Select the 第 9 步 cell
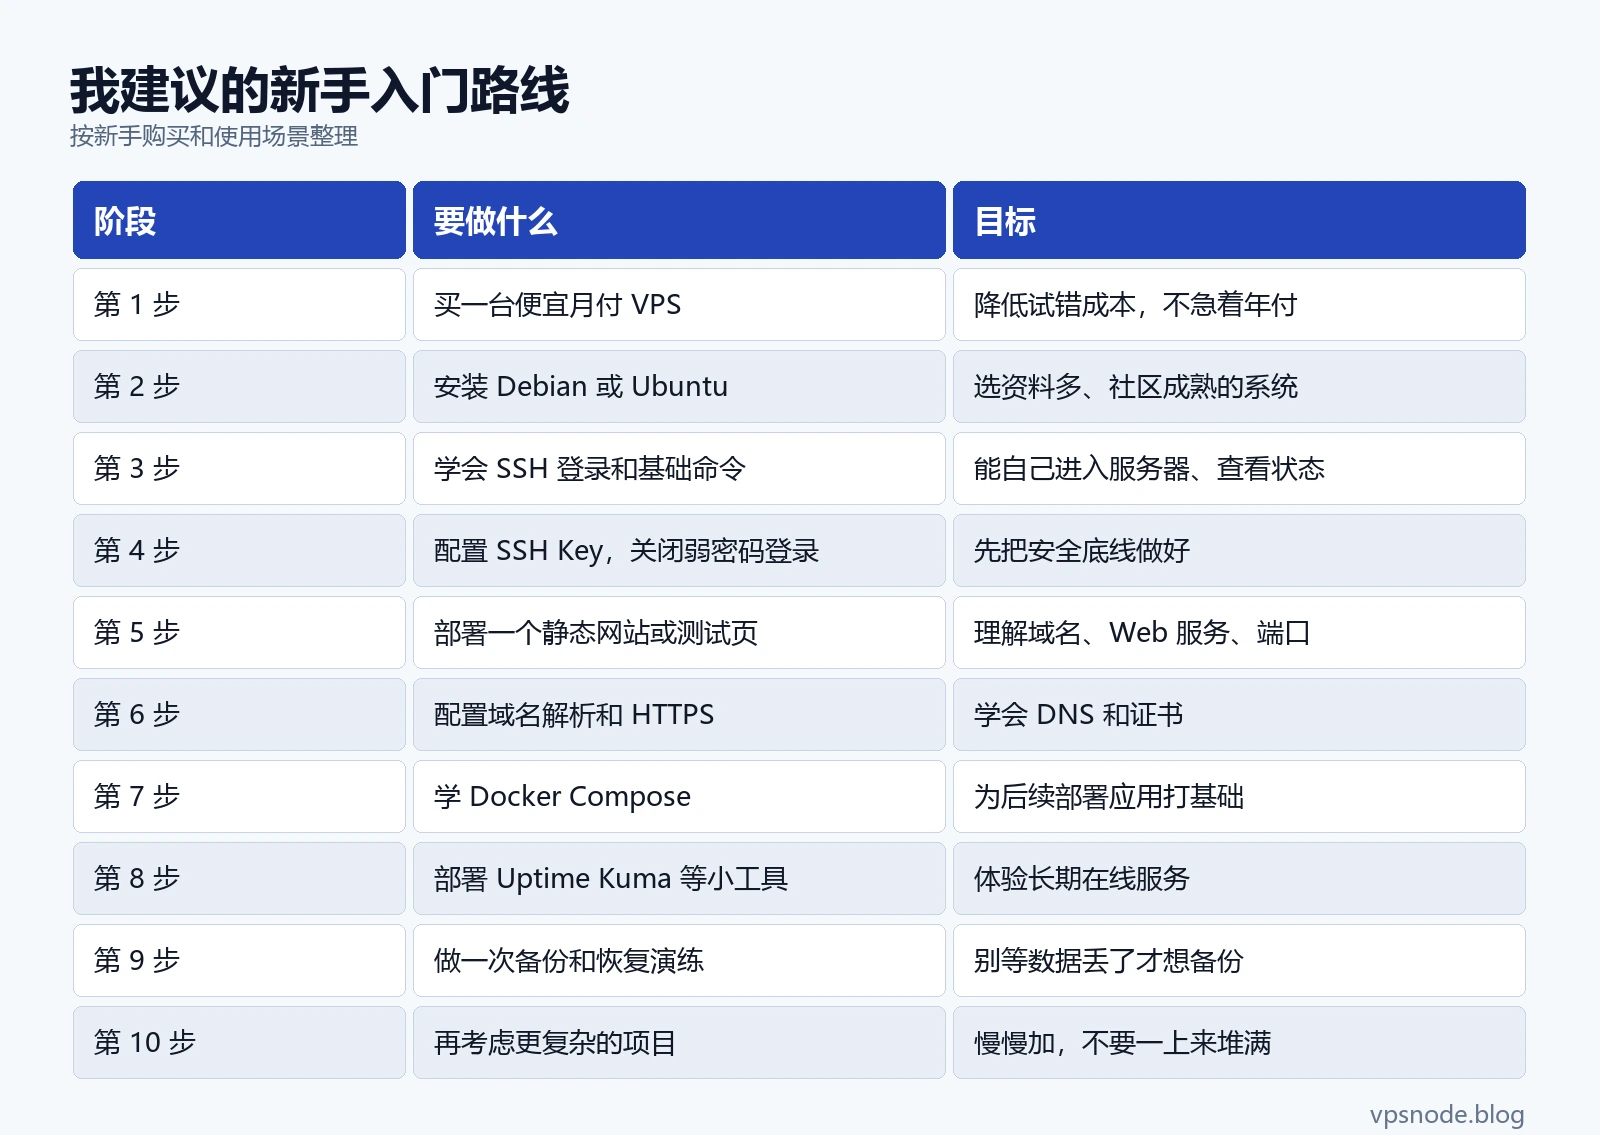The width and height of the screenshot is (1600, 1135). [x=239, y=960]
